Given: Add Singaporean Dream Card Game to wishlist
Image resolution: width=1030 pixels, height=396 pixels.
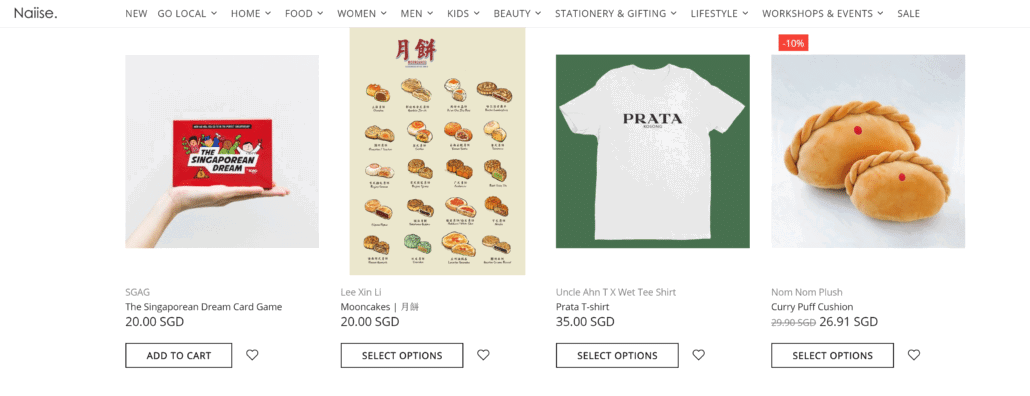Looking at the screenshot, I should 252,355.
